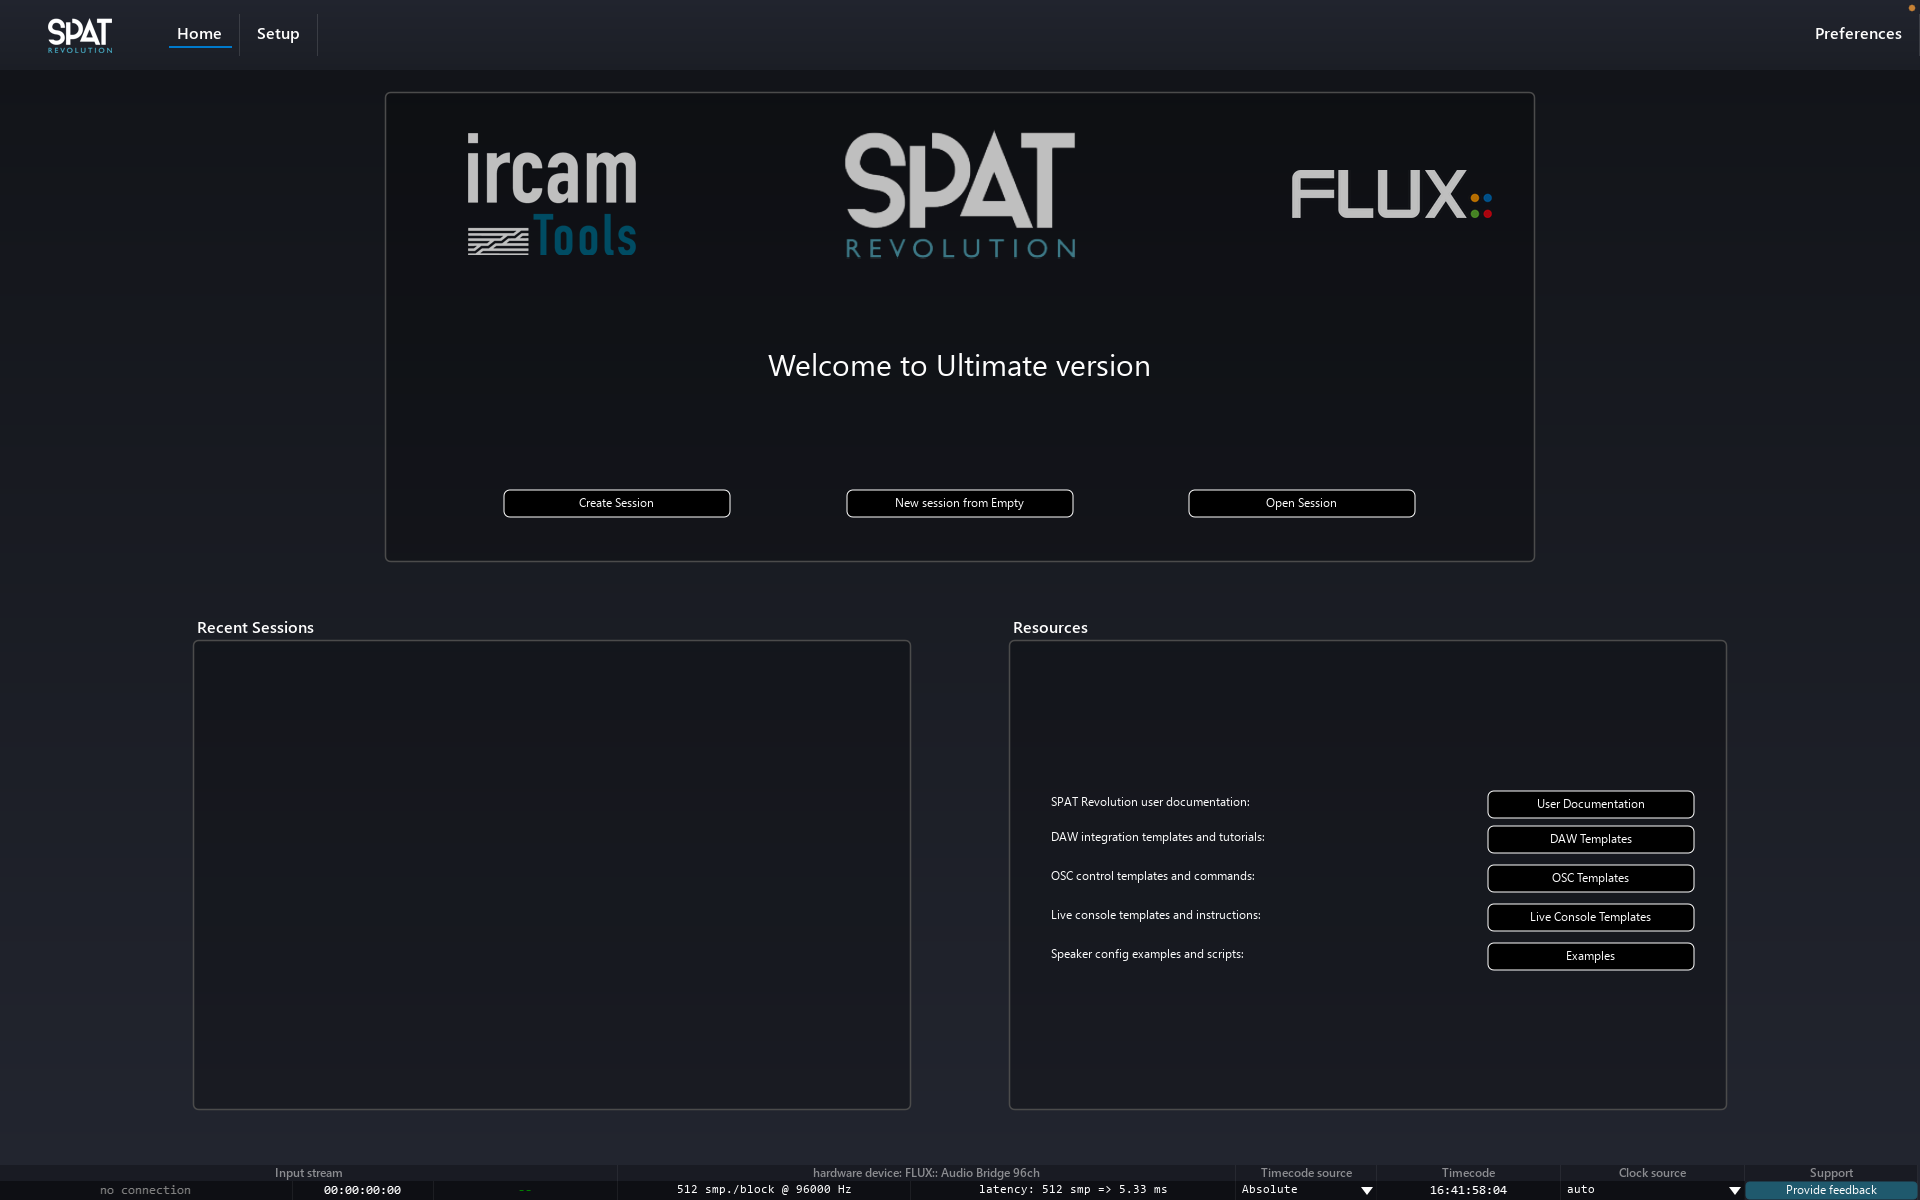The image size is (1920, 1200).
Task: Open User Documentation
Action: pos(1590,804)
